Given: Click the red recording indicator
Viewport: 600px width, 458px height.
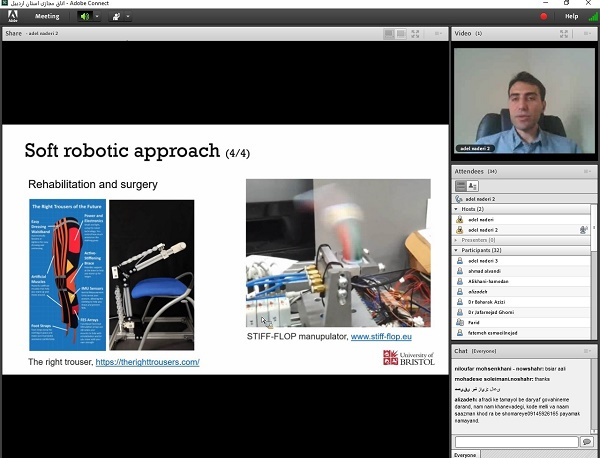Looking at the screenshot, I should coord(544,16).
